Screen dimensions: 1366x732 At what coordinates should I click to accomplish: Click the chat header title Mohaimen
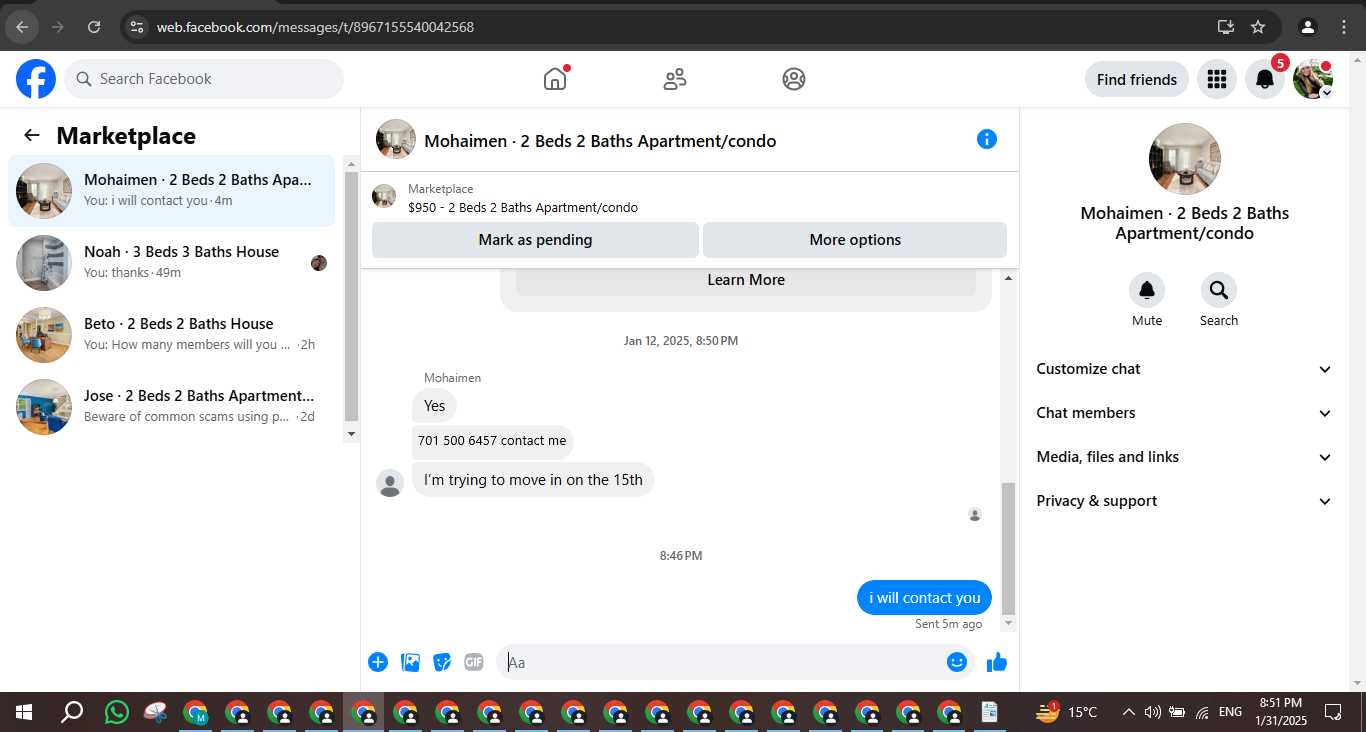coord(600,141)
